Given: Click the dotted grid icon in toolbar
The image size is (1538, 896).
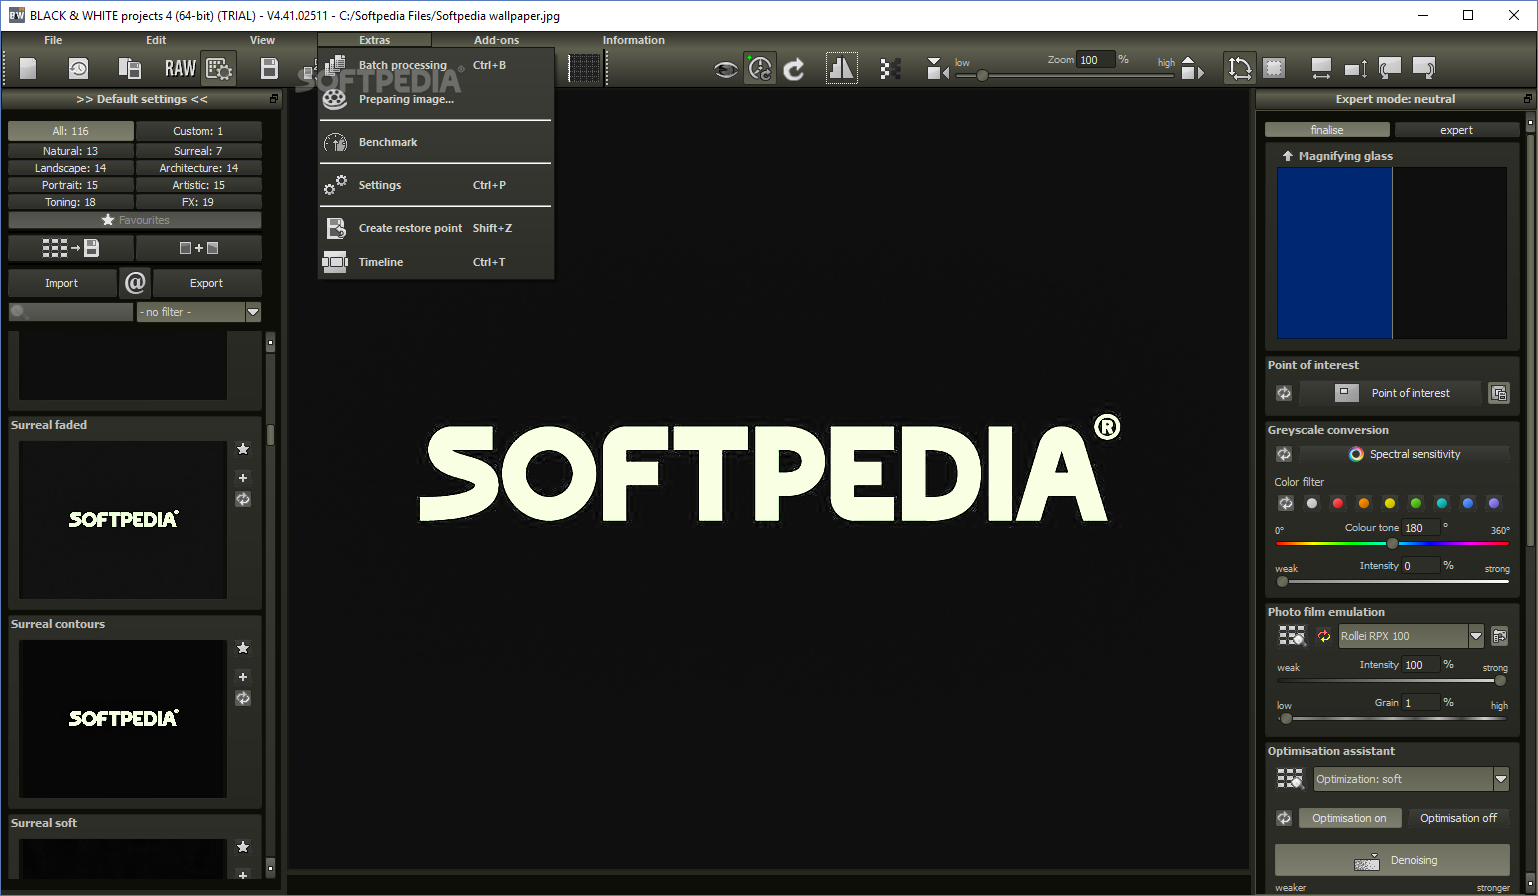Looking at the screenshot, I should pyautogui.click(x=585, y=68).
